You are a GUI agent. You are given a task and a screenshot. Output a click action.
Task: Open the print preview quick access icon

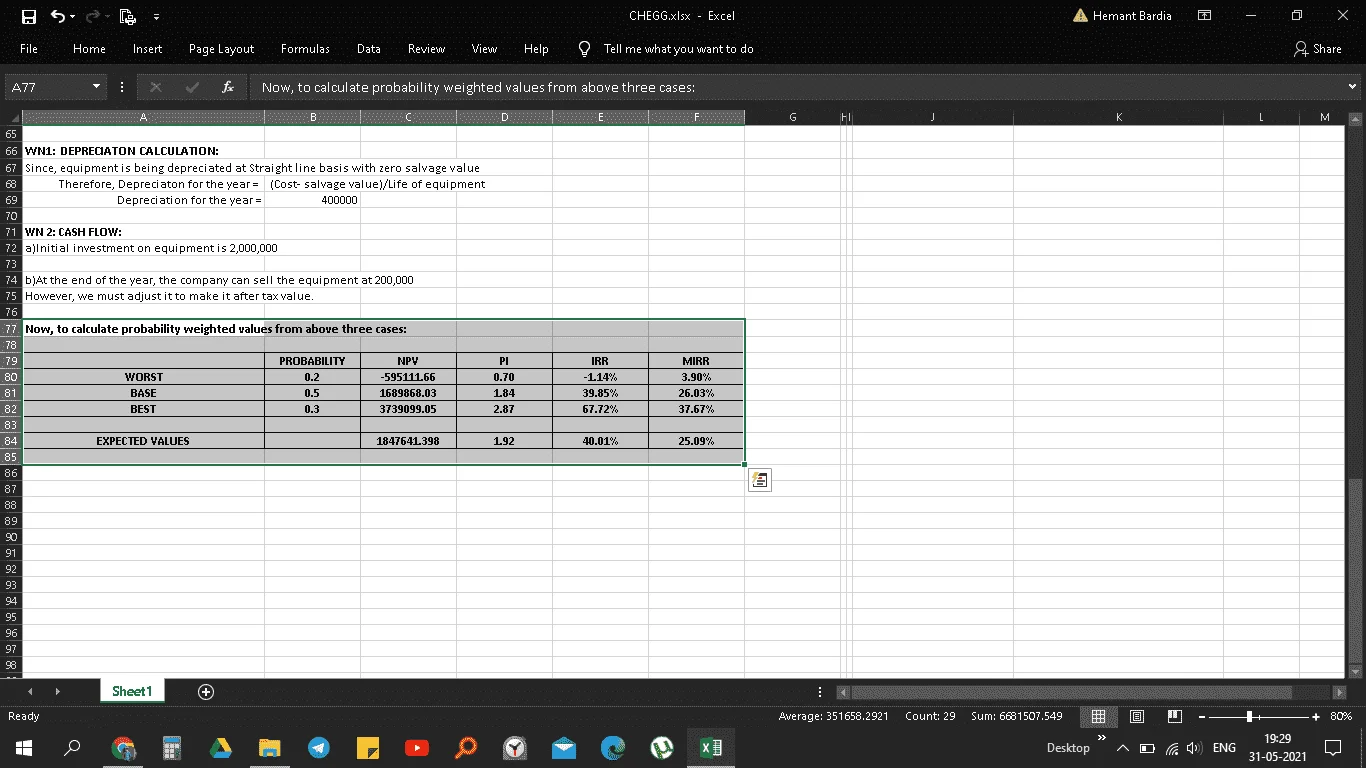pyautogui.click(x=126, y=16)
